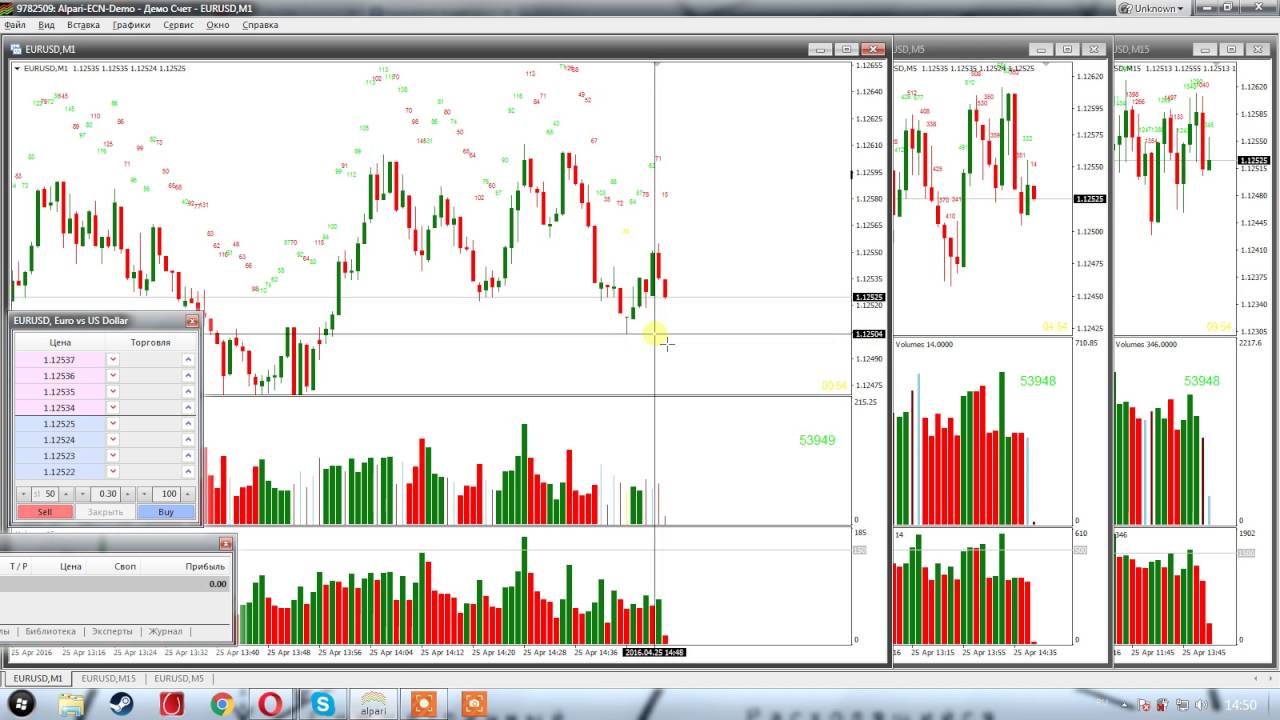Image resolution: width=1280 pixels, height=720 pixels.
Task: Click the red down chevron beside 1.12534
Action: pos(113,407)
